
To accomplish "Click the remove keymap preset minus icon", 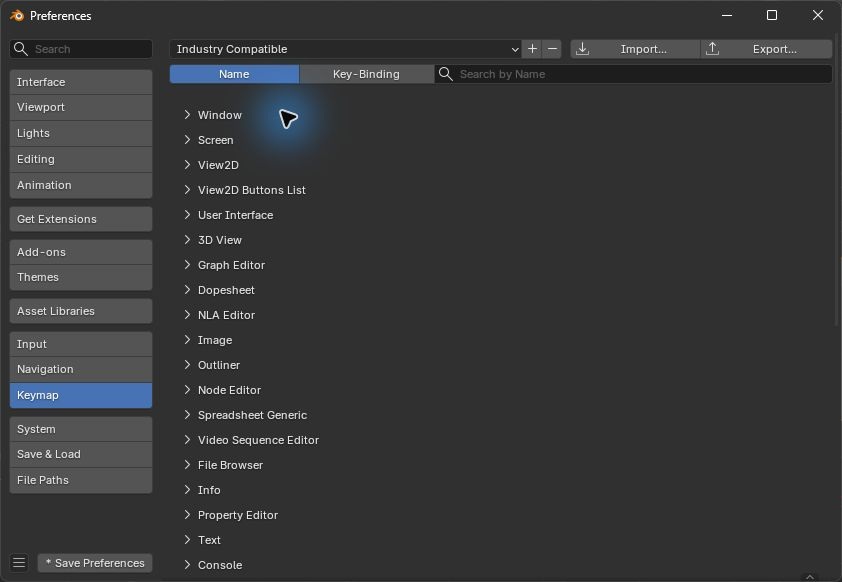I will point(552,49).
